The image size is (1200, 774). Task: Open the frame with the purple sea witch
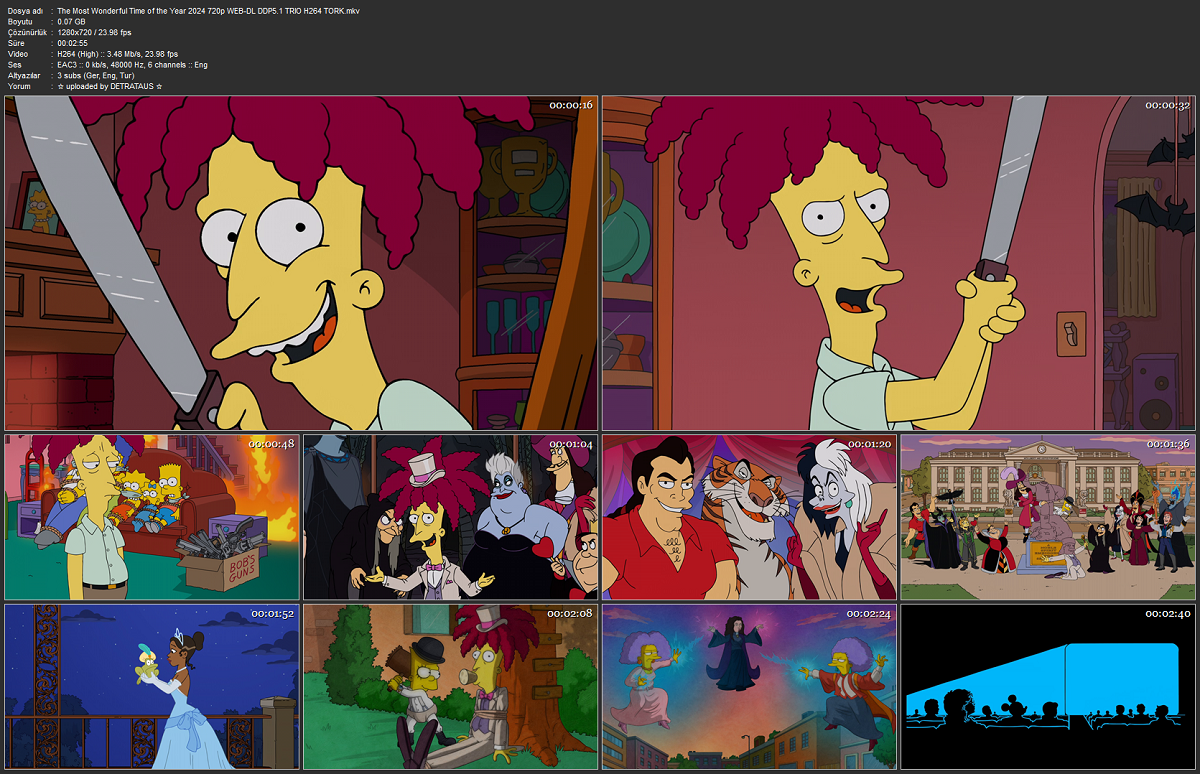(451, 517)
